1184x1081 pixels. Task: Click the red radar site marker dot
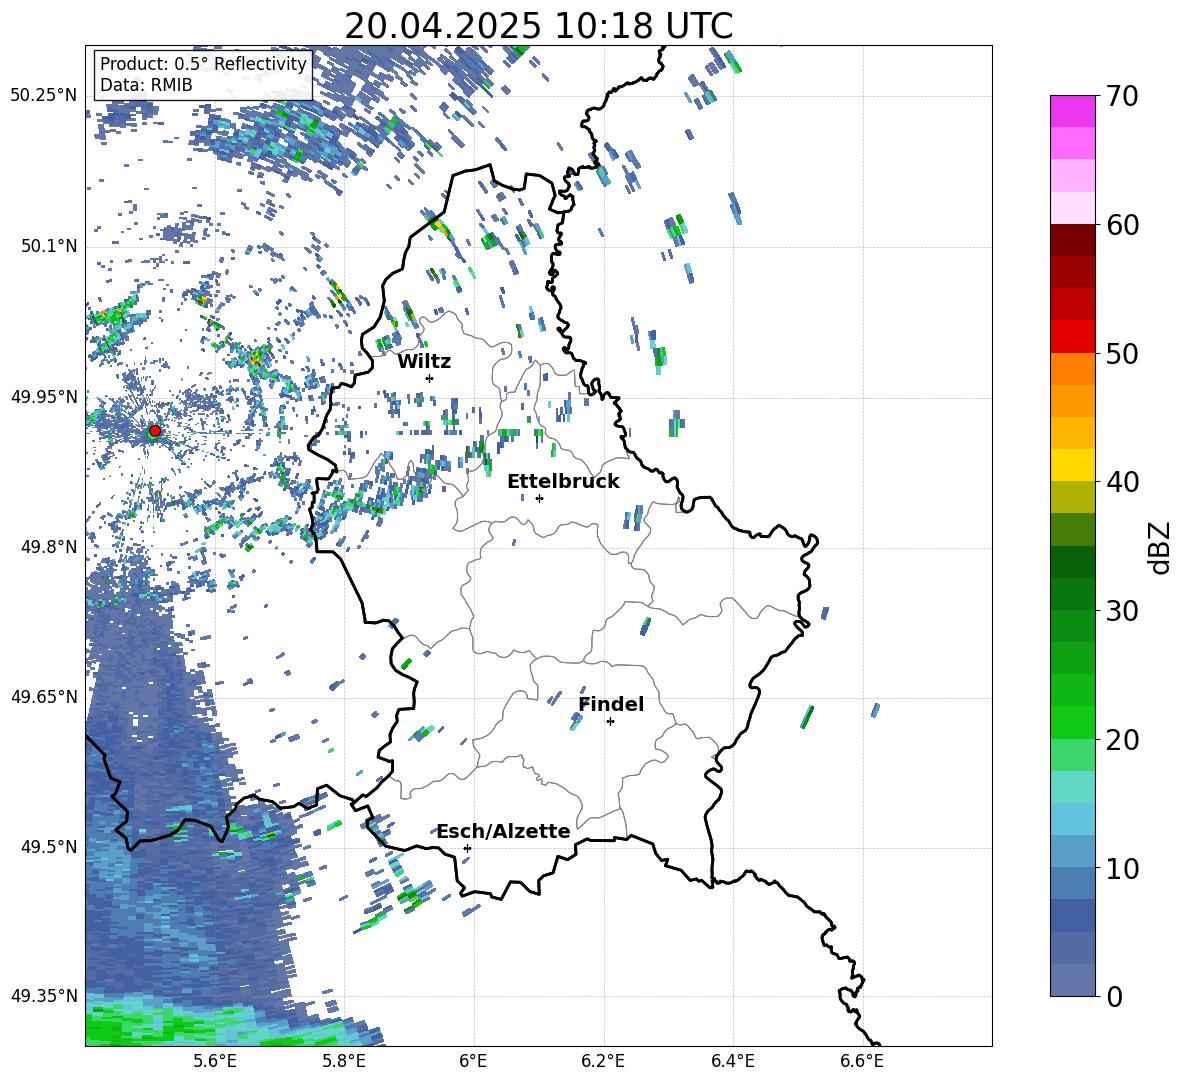155,430
